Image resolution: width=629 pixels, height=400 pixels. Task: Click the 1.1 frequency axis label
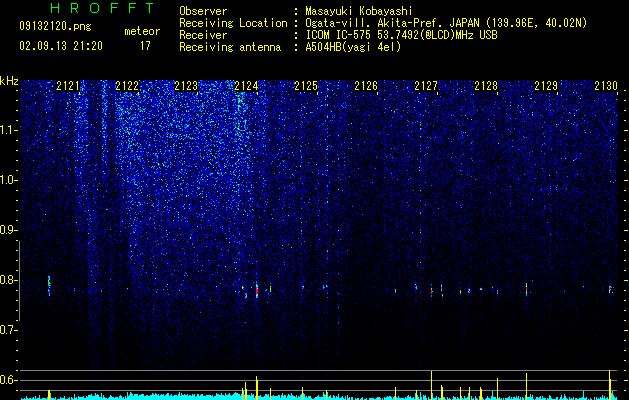9,130
